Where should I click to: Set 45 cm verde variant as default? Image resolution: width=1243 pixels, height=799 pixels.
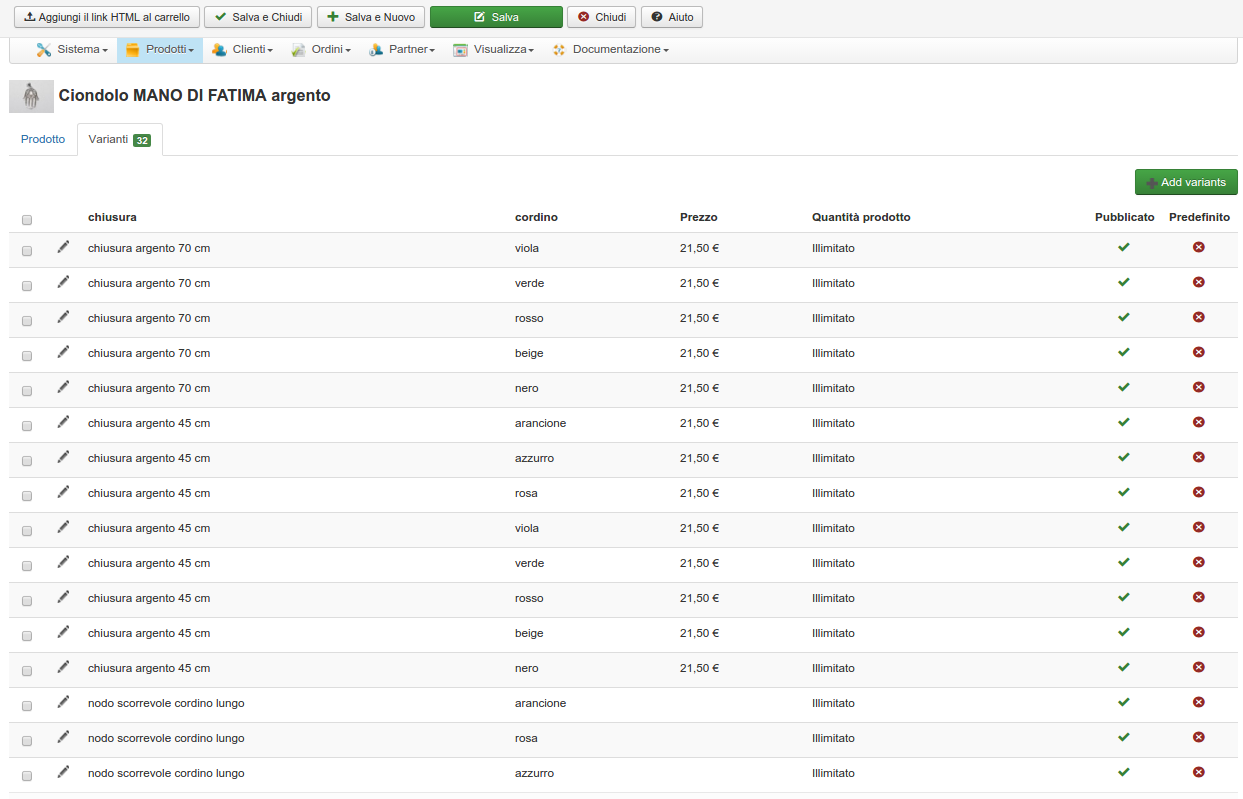pos(1199,562)
